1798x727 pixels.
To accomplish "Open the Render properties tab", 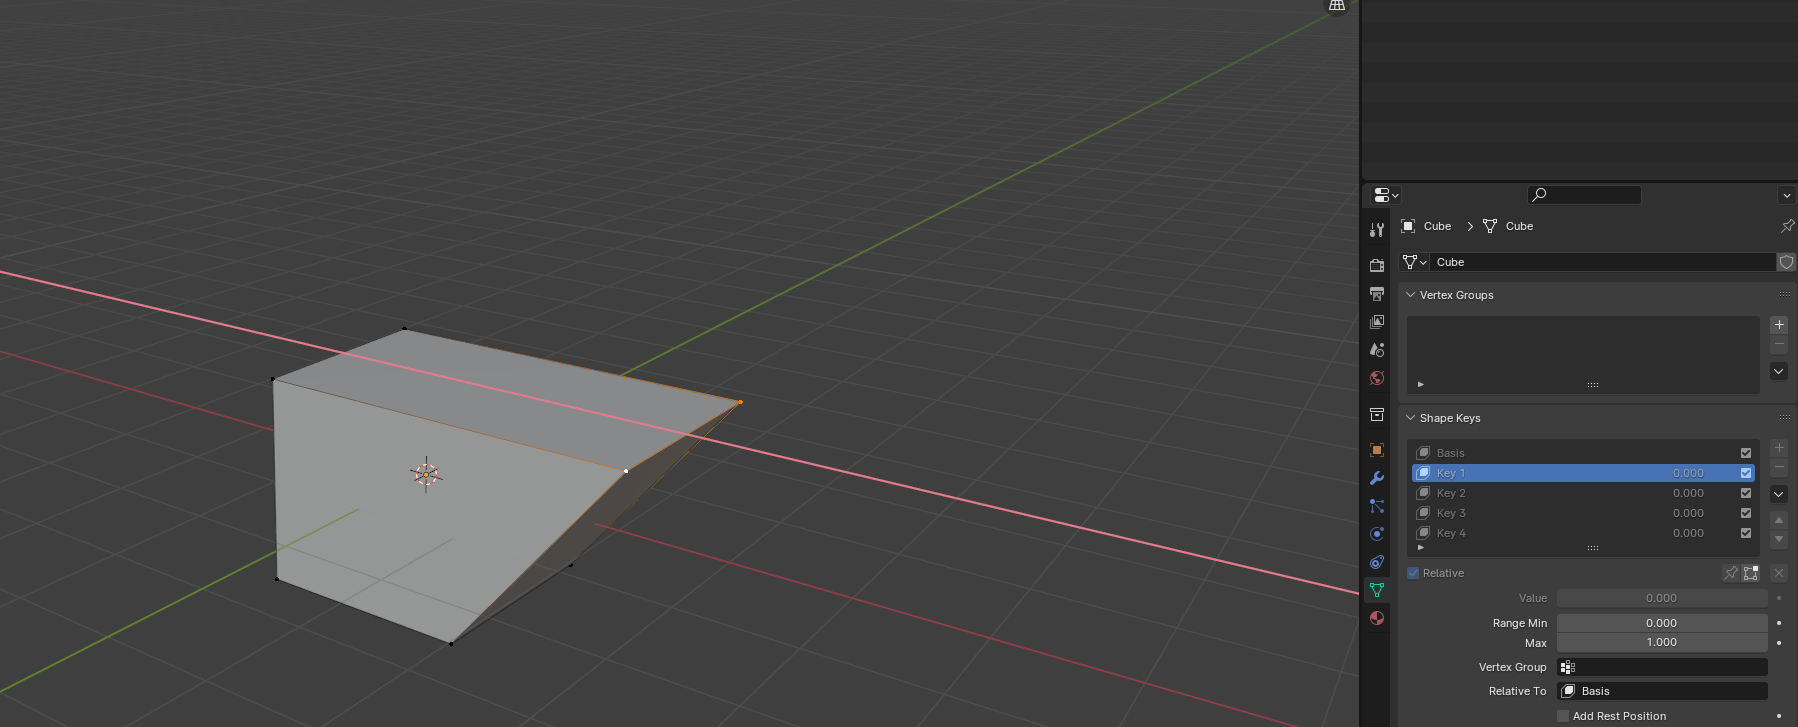I will 1377,265.
